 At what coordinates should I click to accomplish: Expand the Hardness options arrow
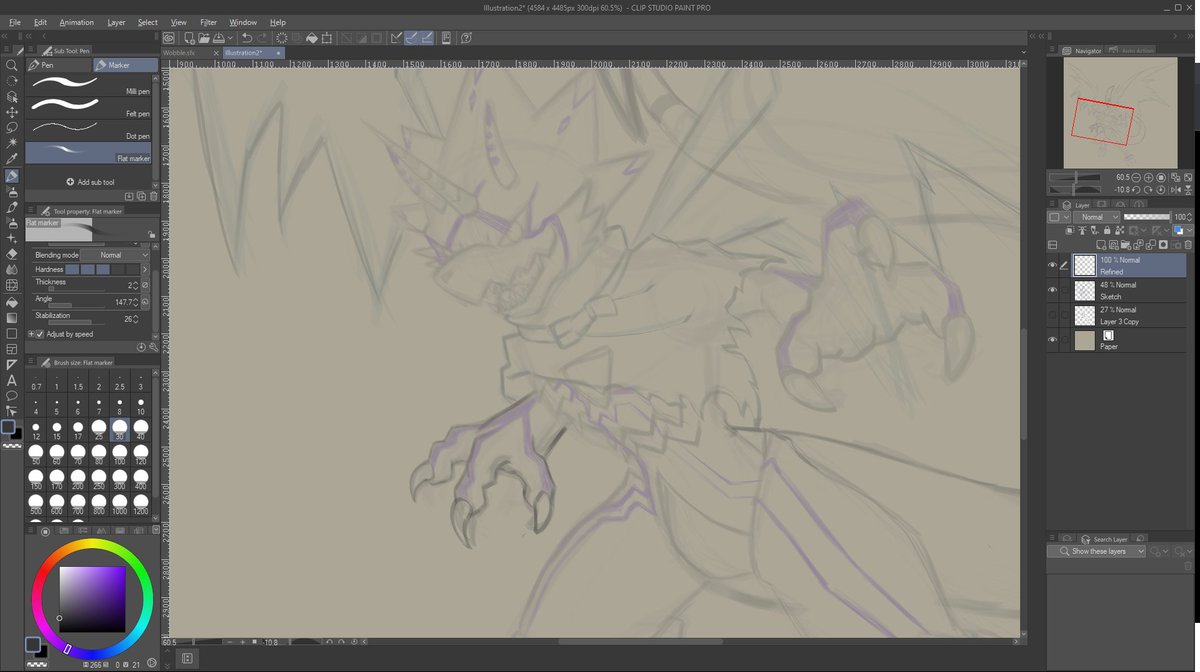point(144,269)
